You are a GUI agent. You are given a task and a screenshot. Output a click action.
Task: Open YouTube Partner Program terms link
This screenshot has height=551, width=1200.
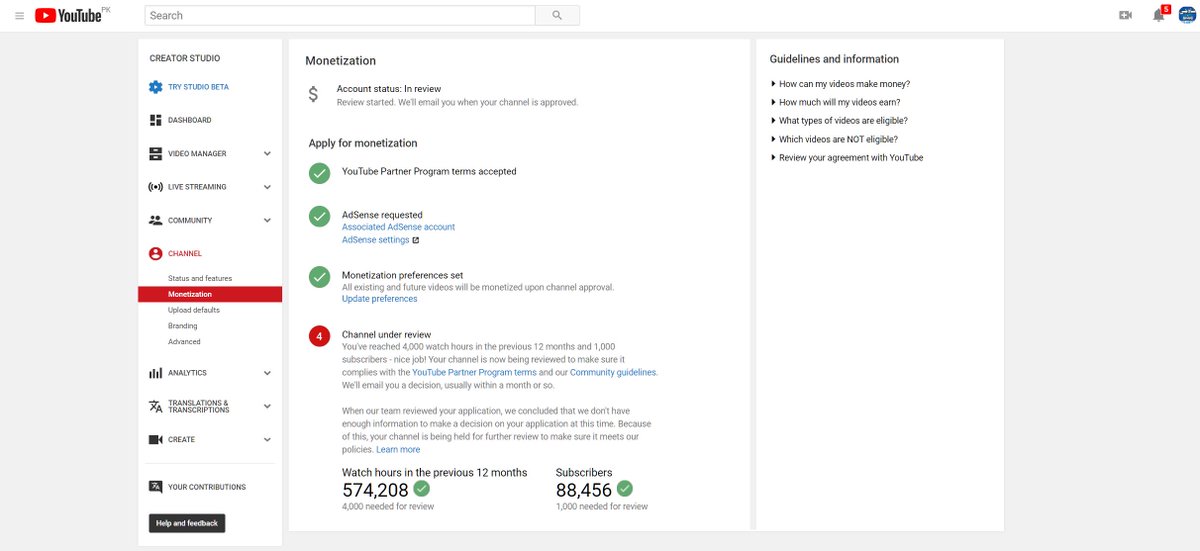coord(474,372)
